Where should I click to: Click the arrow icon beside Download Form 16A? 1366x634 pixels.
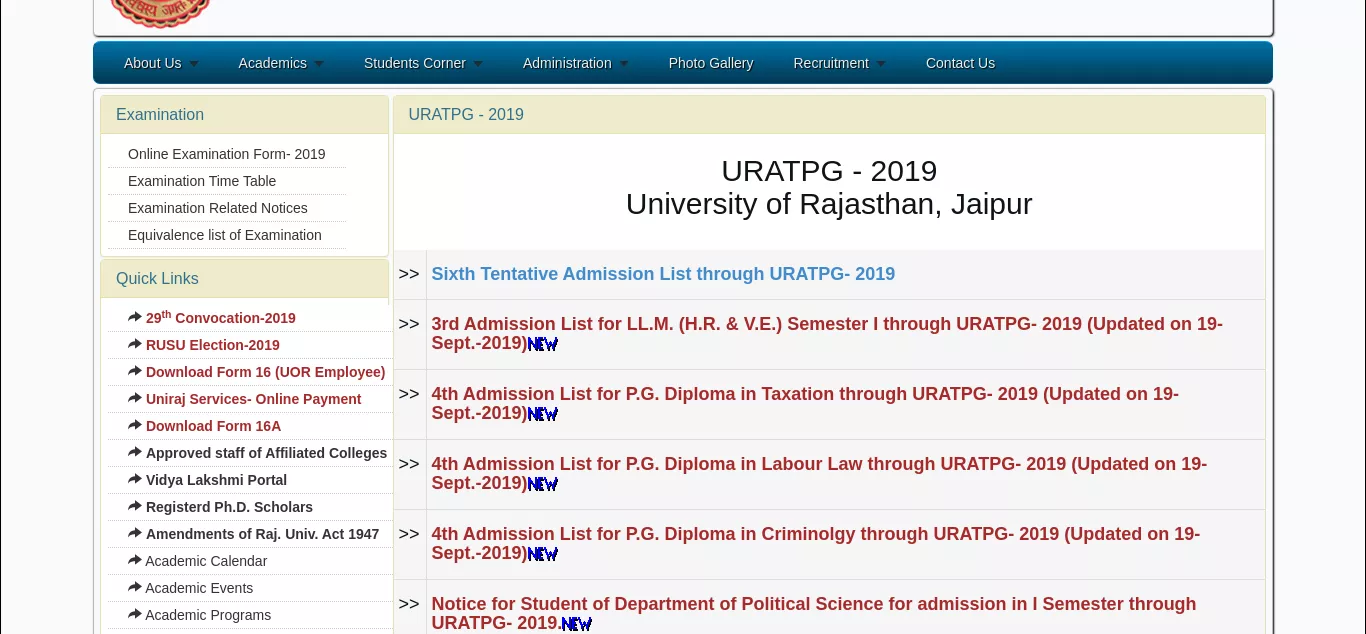[x=135, y=425]
